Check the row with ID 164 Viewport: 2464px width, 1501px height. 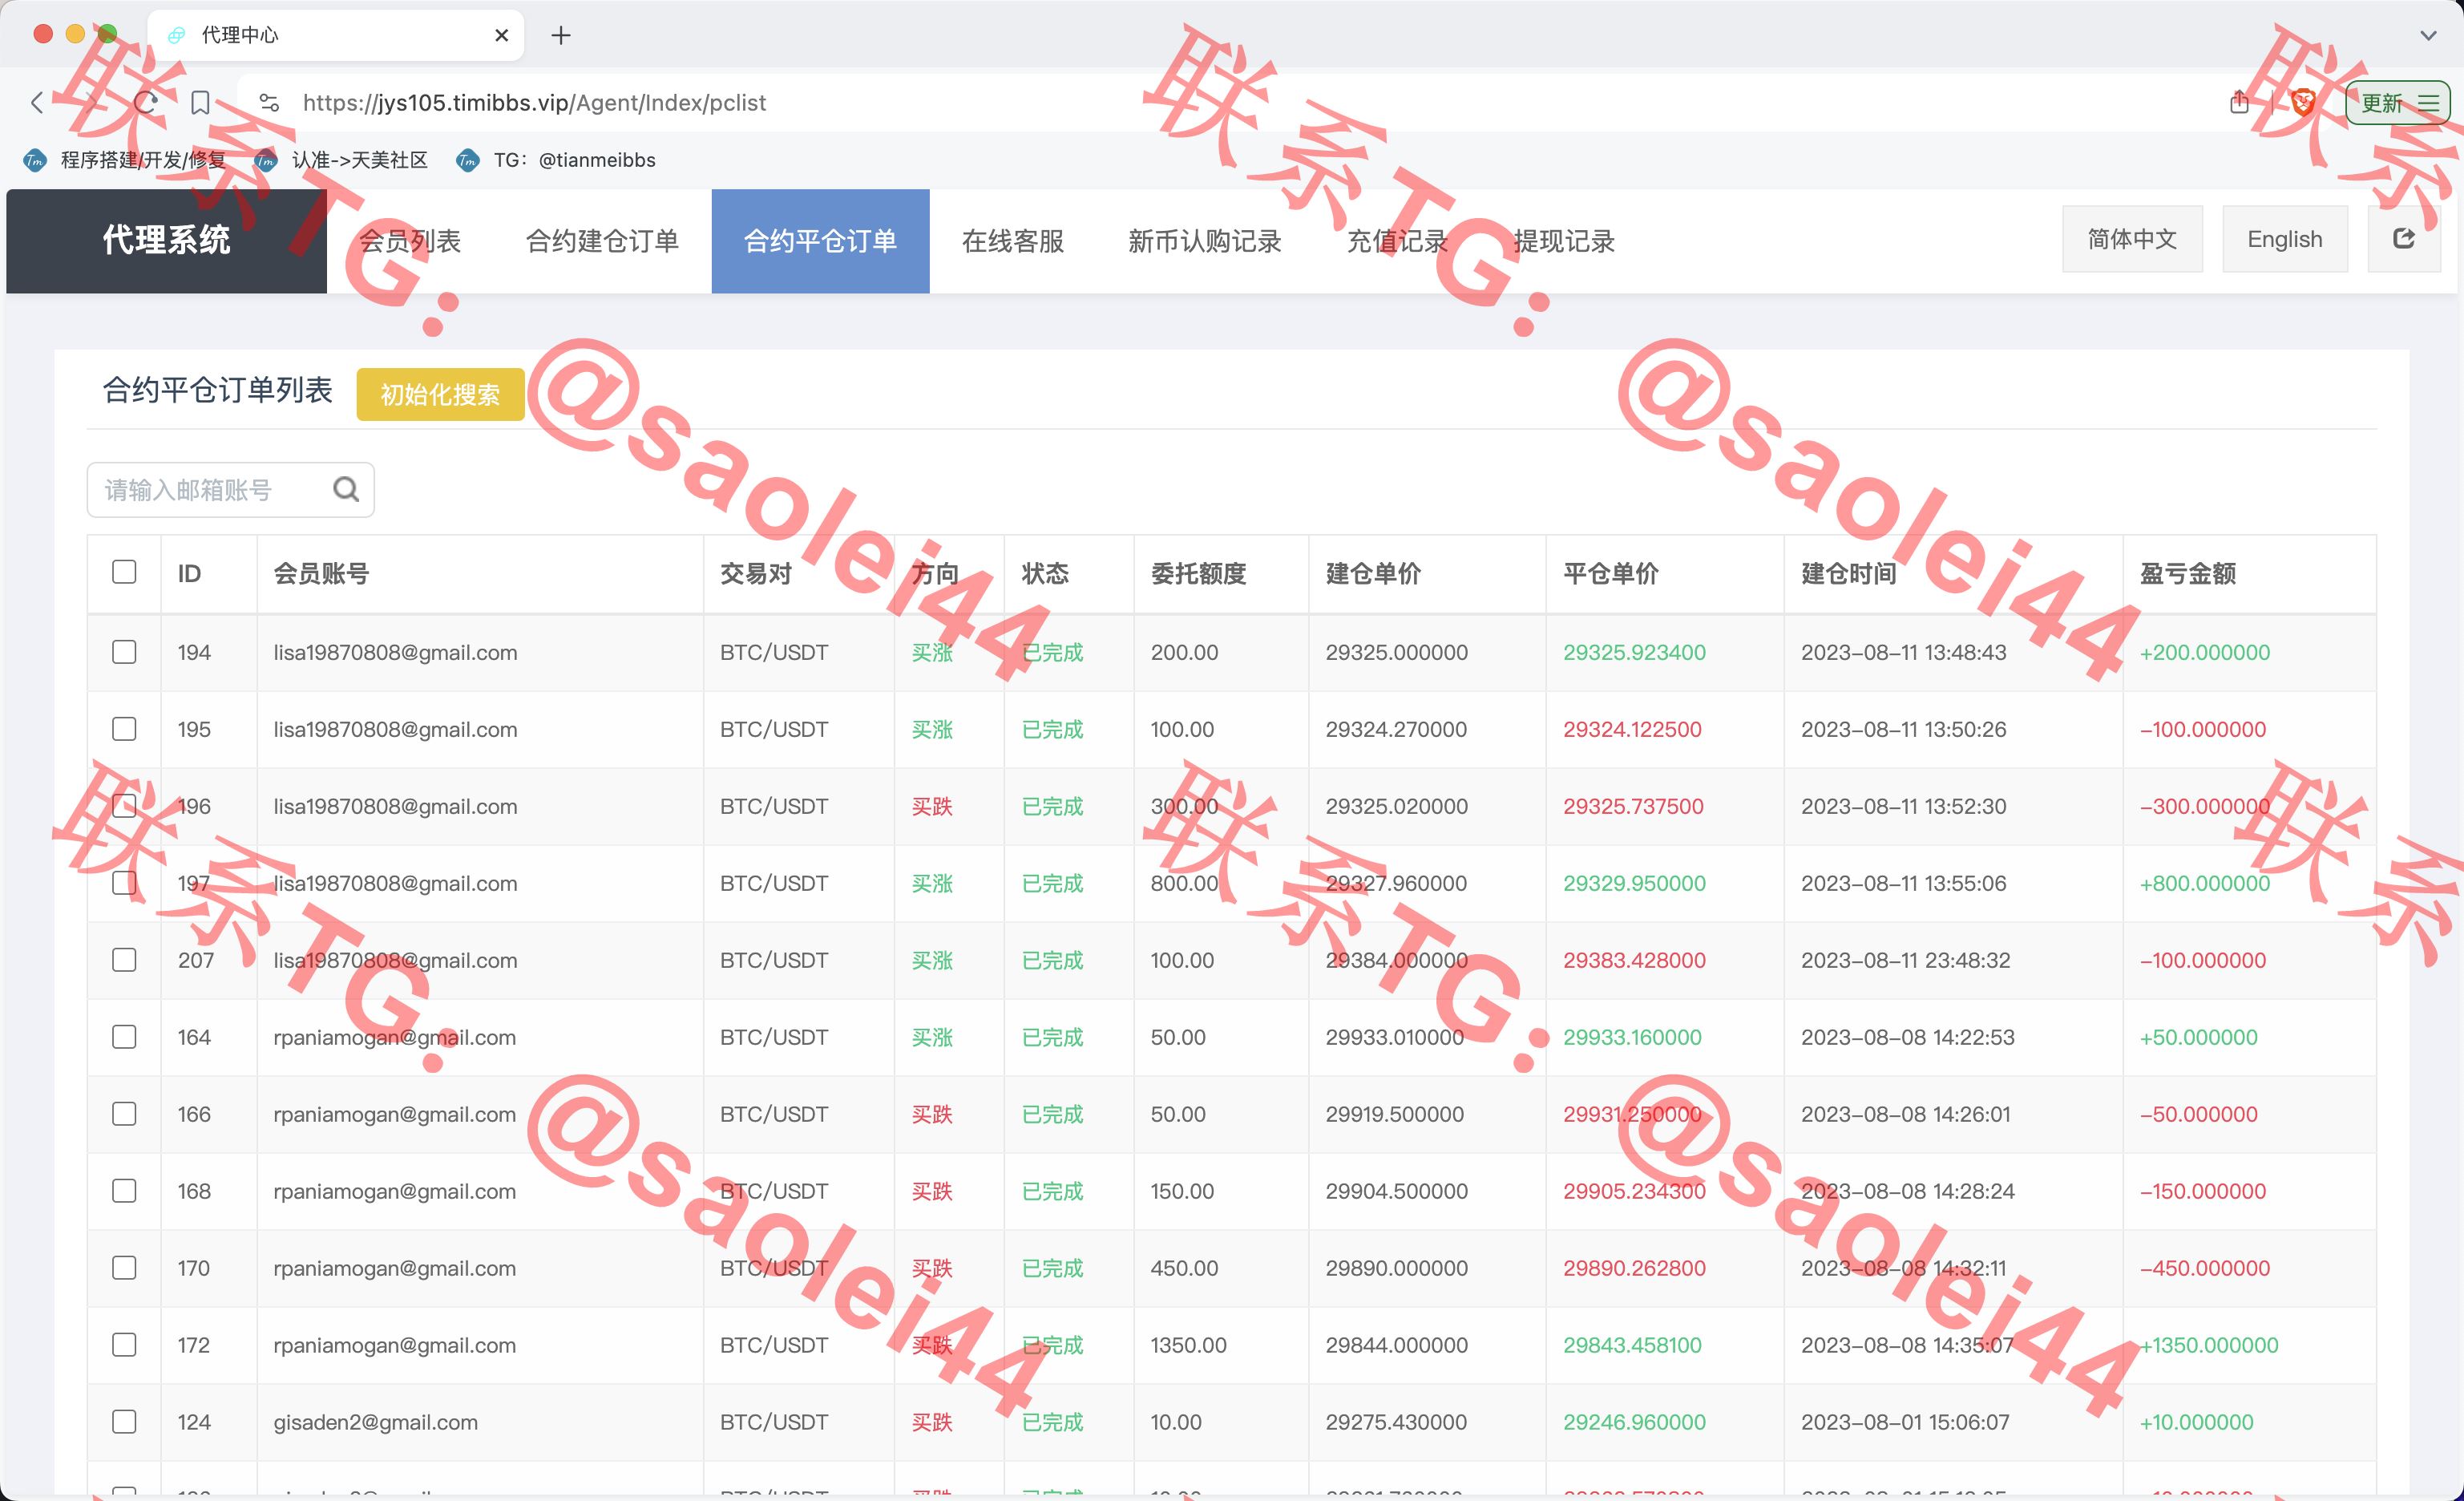(124, 1037)
